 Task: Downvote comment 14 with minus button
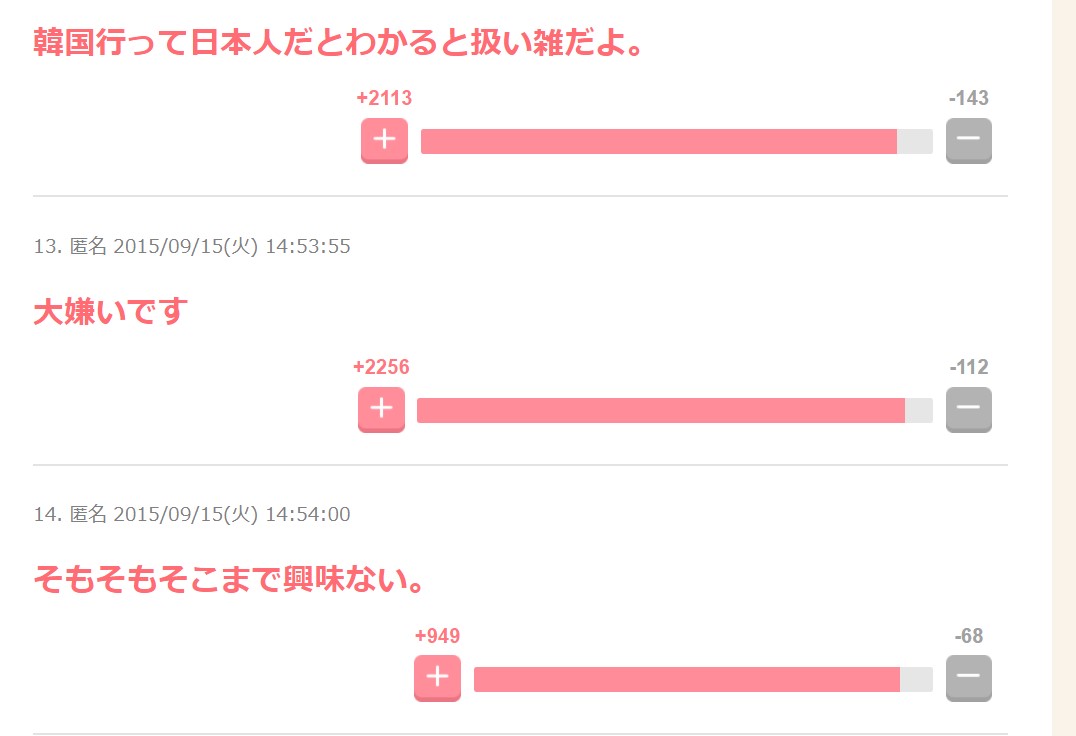click(x=968, y=677)
